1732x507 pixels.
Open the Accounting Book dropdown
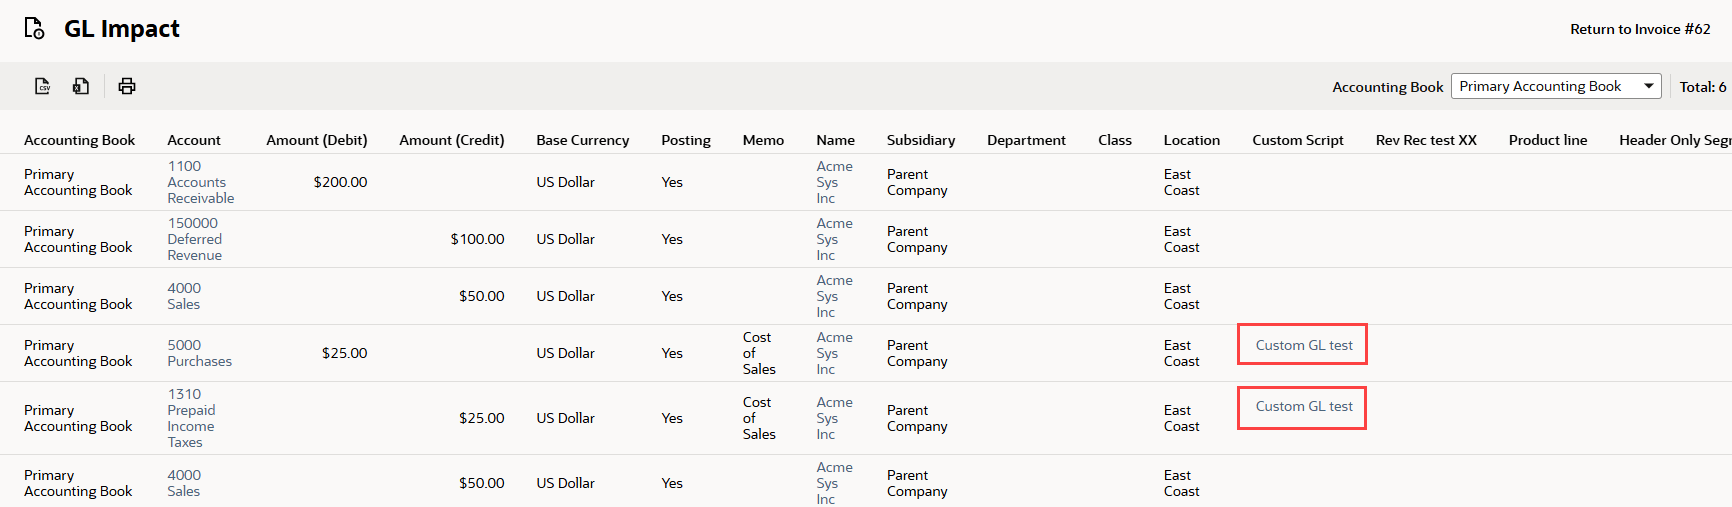pyautogui.click(x=1556, y=87)
